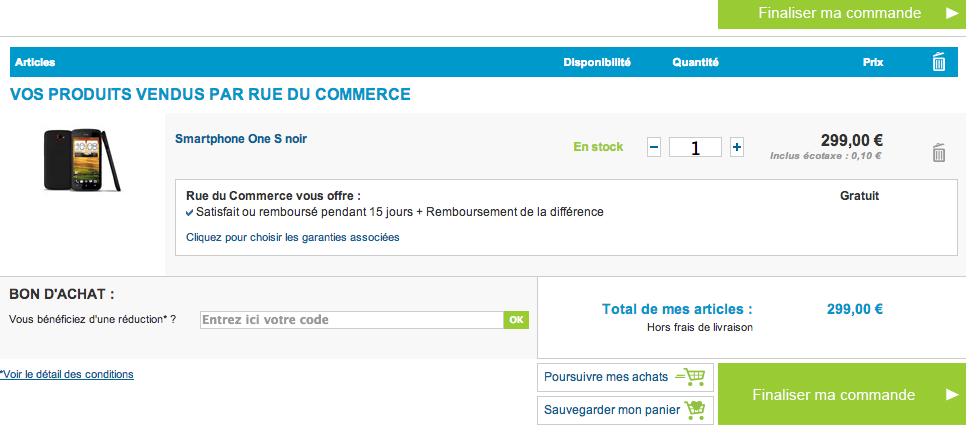Click 'Sauvegarder mon panier' button
This screenshot has width=966, height=428.
pyautogui.click(x=625, y=410)
